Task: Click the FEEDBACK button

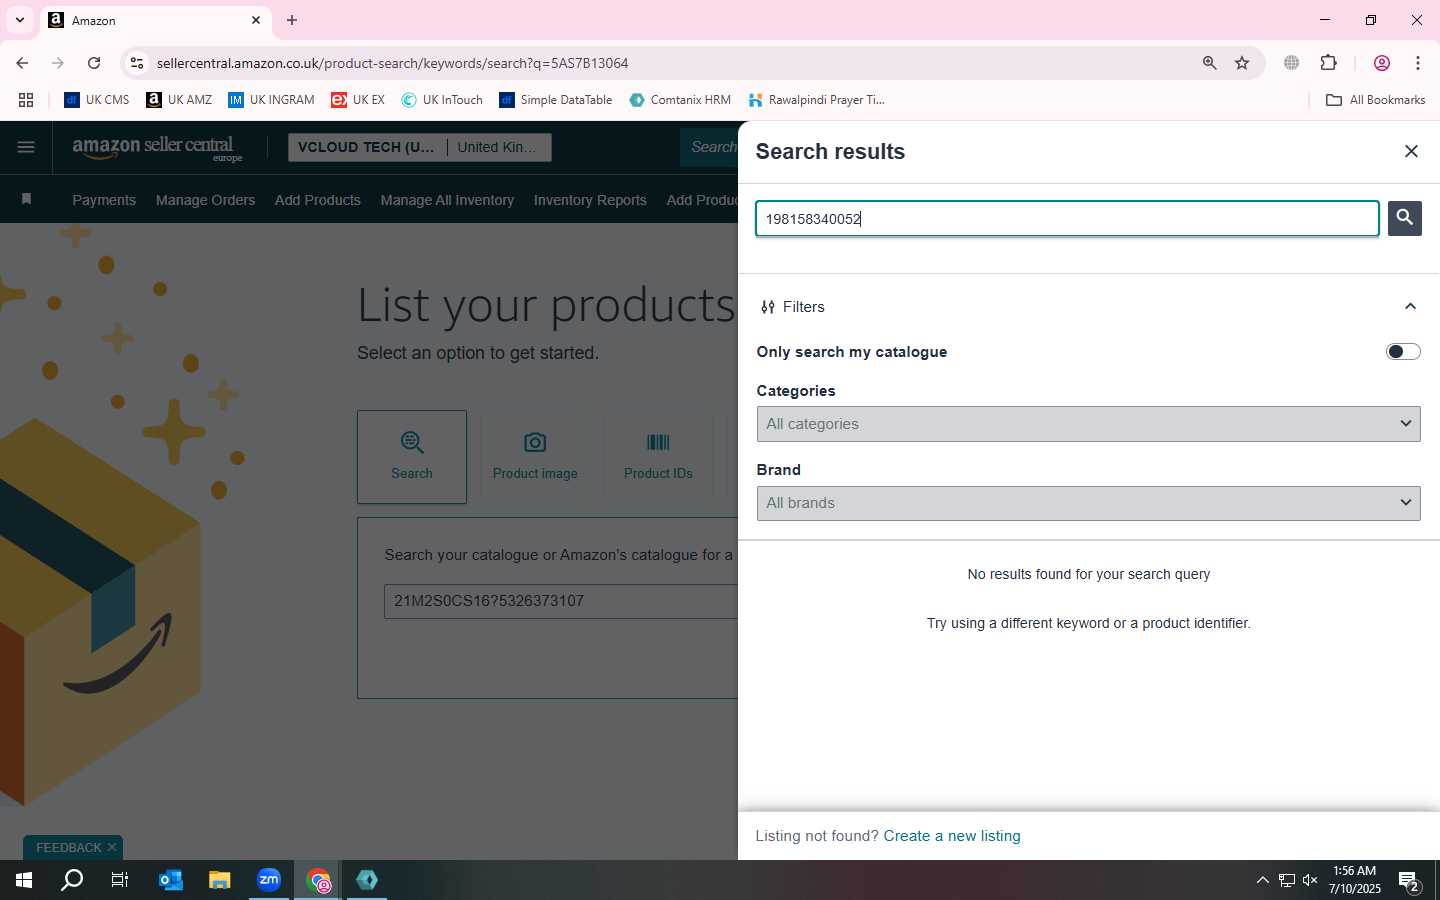Action: pyautogui.click(x=68, y=847)
